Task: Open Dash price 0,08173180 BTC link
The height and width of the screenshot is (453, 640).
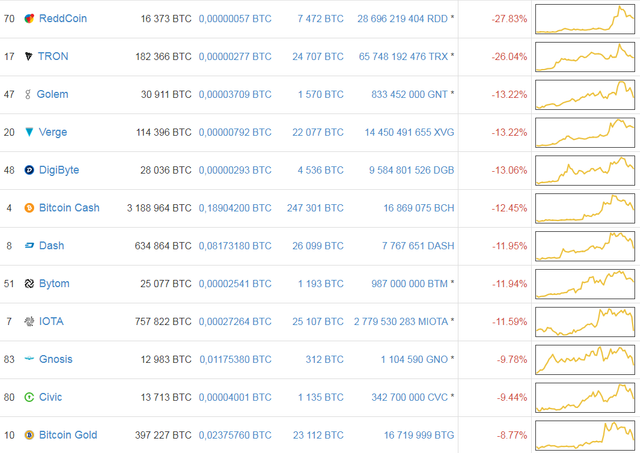Action: click(x=235, y=246)
